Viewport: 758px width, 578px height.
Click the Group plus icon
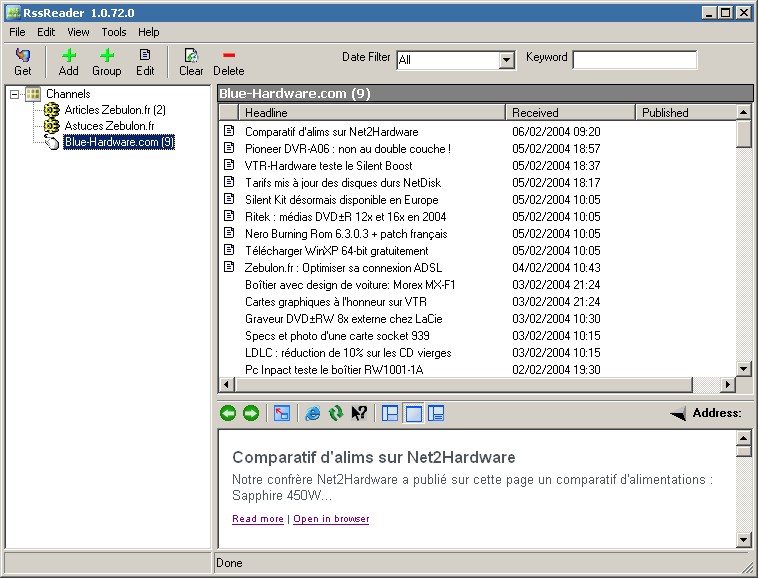107,56
